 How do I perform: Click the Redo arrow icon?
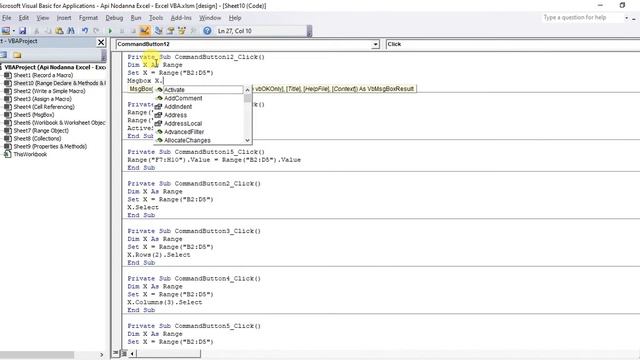click(96, 31)
